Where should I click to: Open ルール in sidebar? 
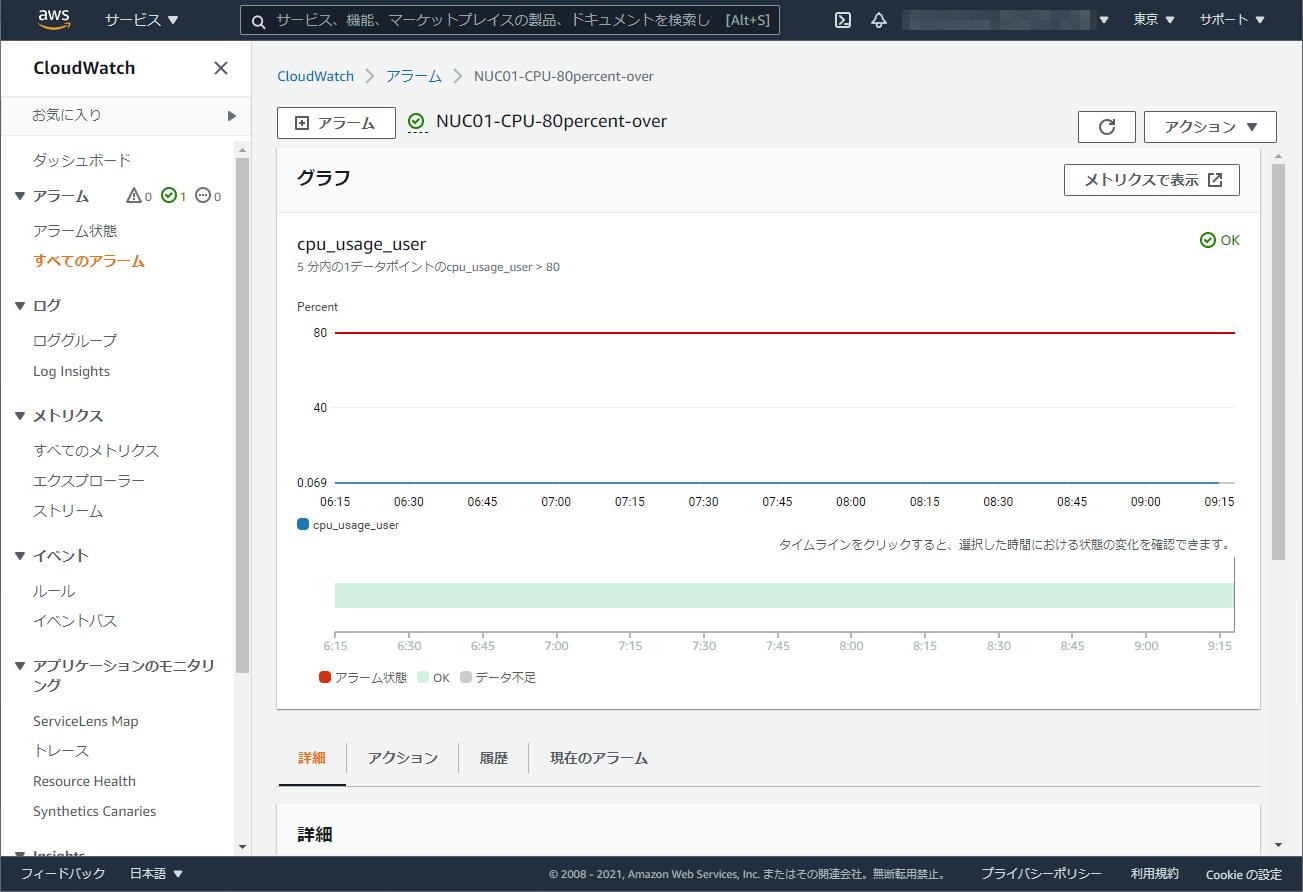(x=54, y=591)
